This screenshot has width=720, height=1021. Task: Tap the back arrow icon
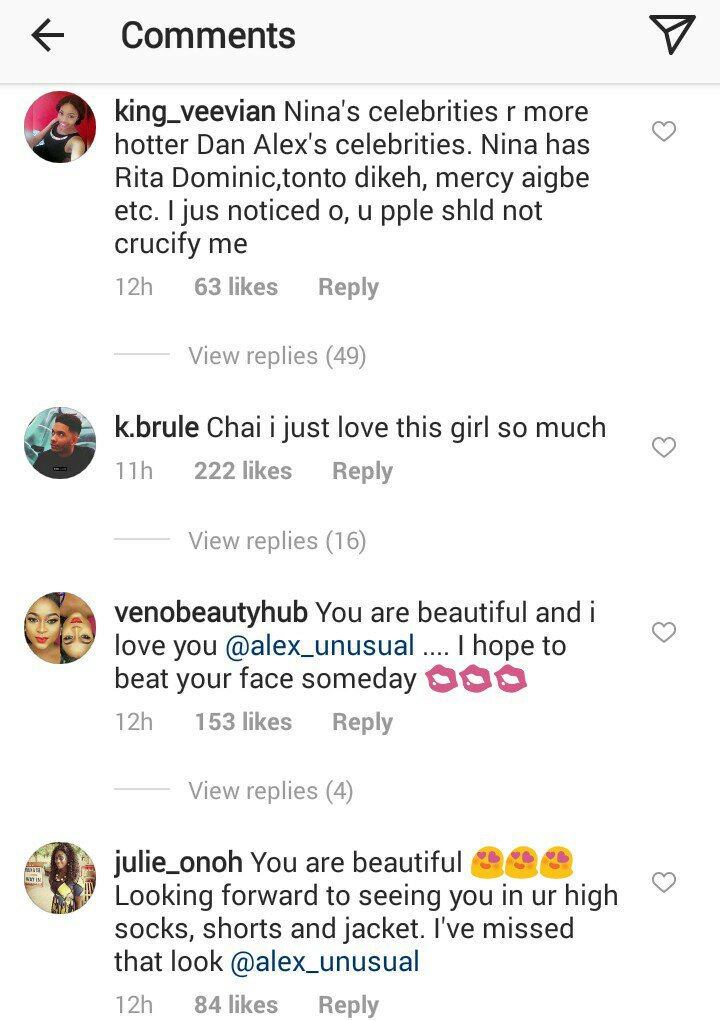coord(47,37)
